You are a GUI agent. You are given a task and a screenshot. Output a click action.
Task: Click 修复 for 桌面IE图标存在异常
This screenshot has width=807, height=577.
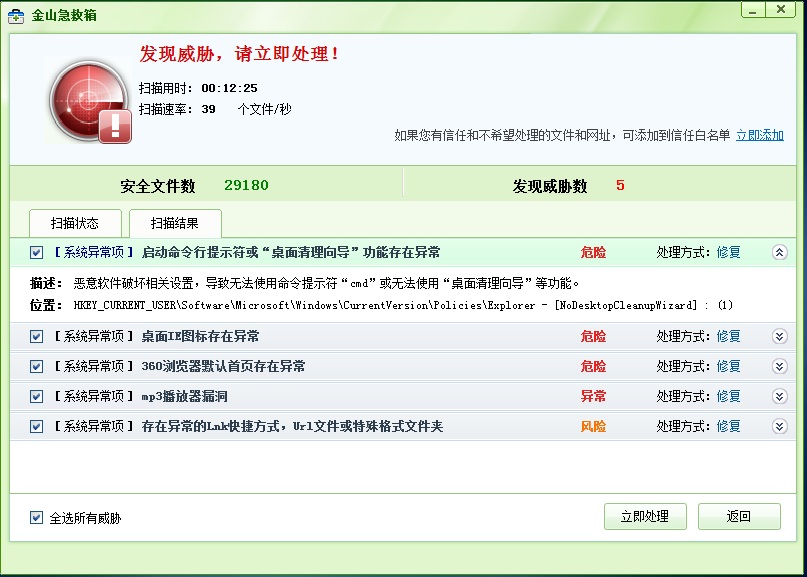point(728,336)
